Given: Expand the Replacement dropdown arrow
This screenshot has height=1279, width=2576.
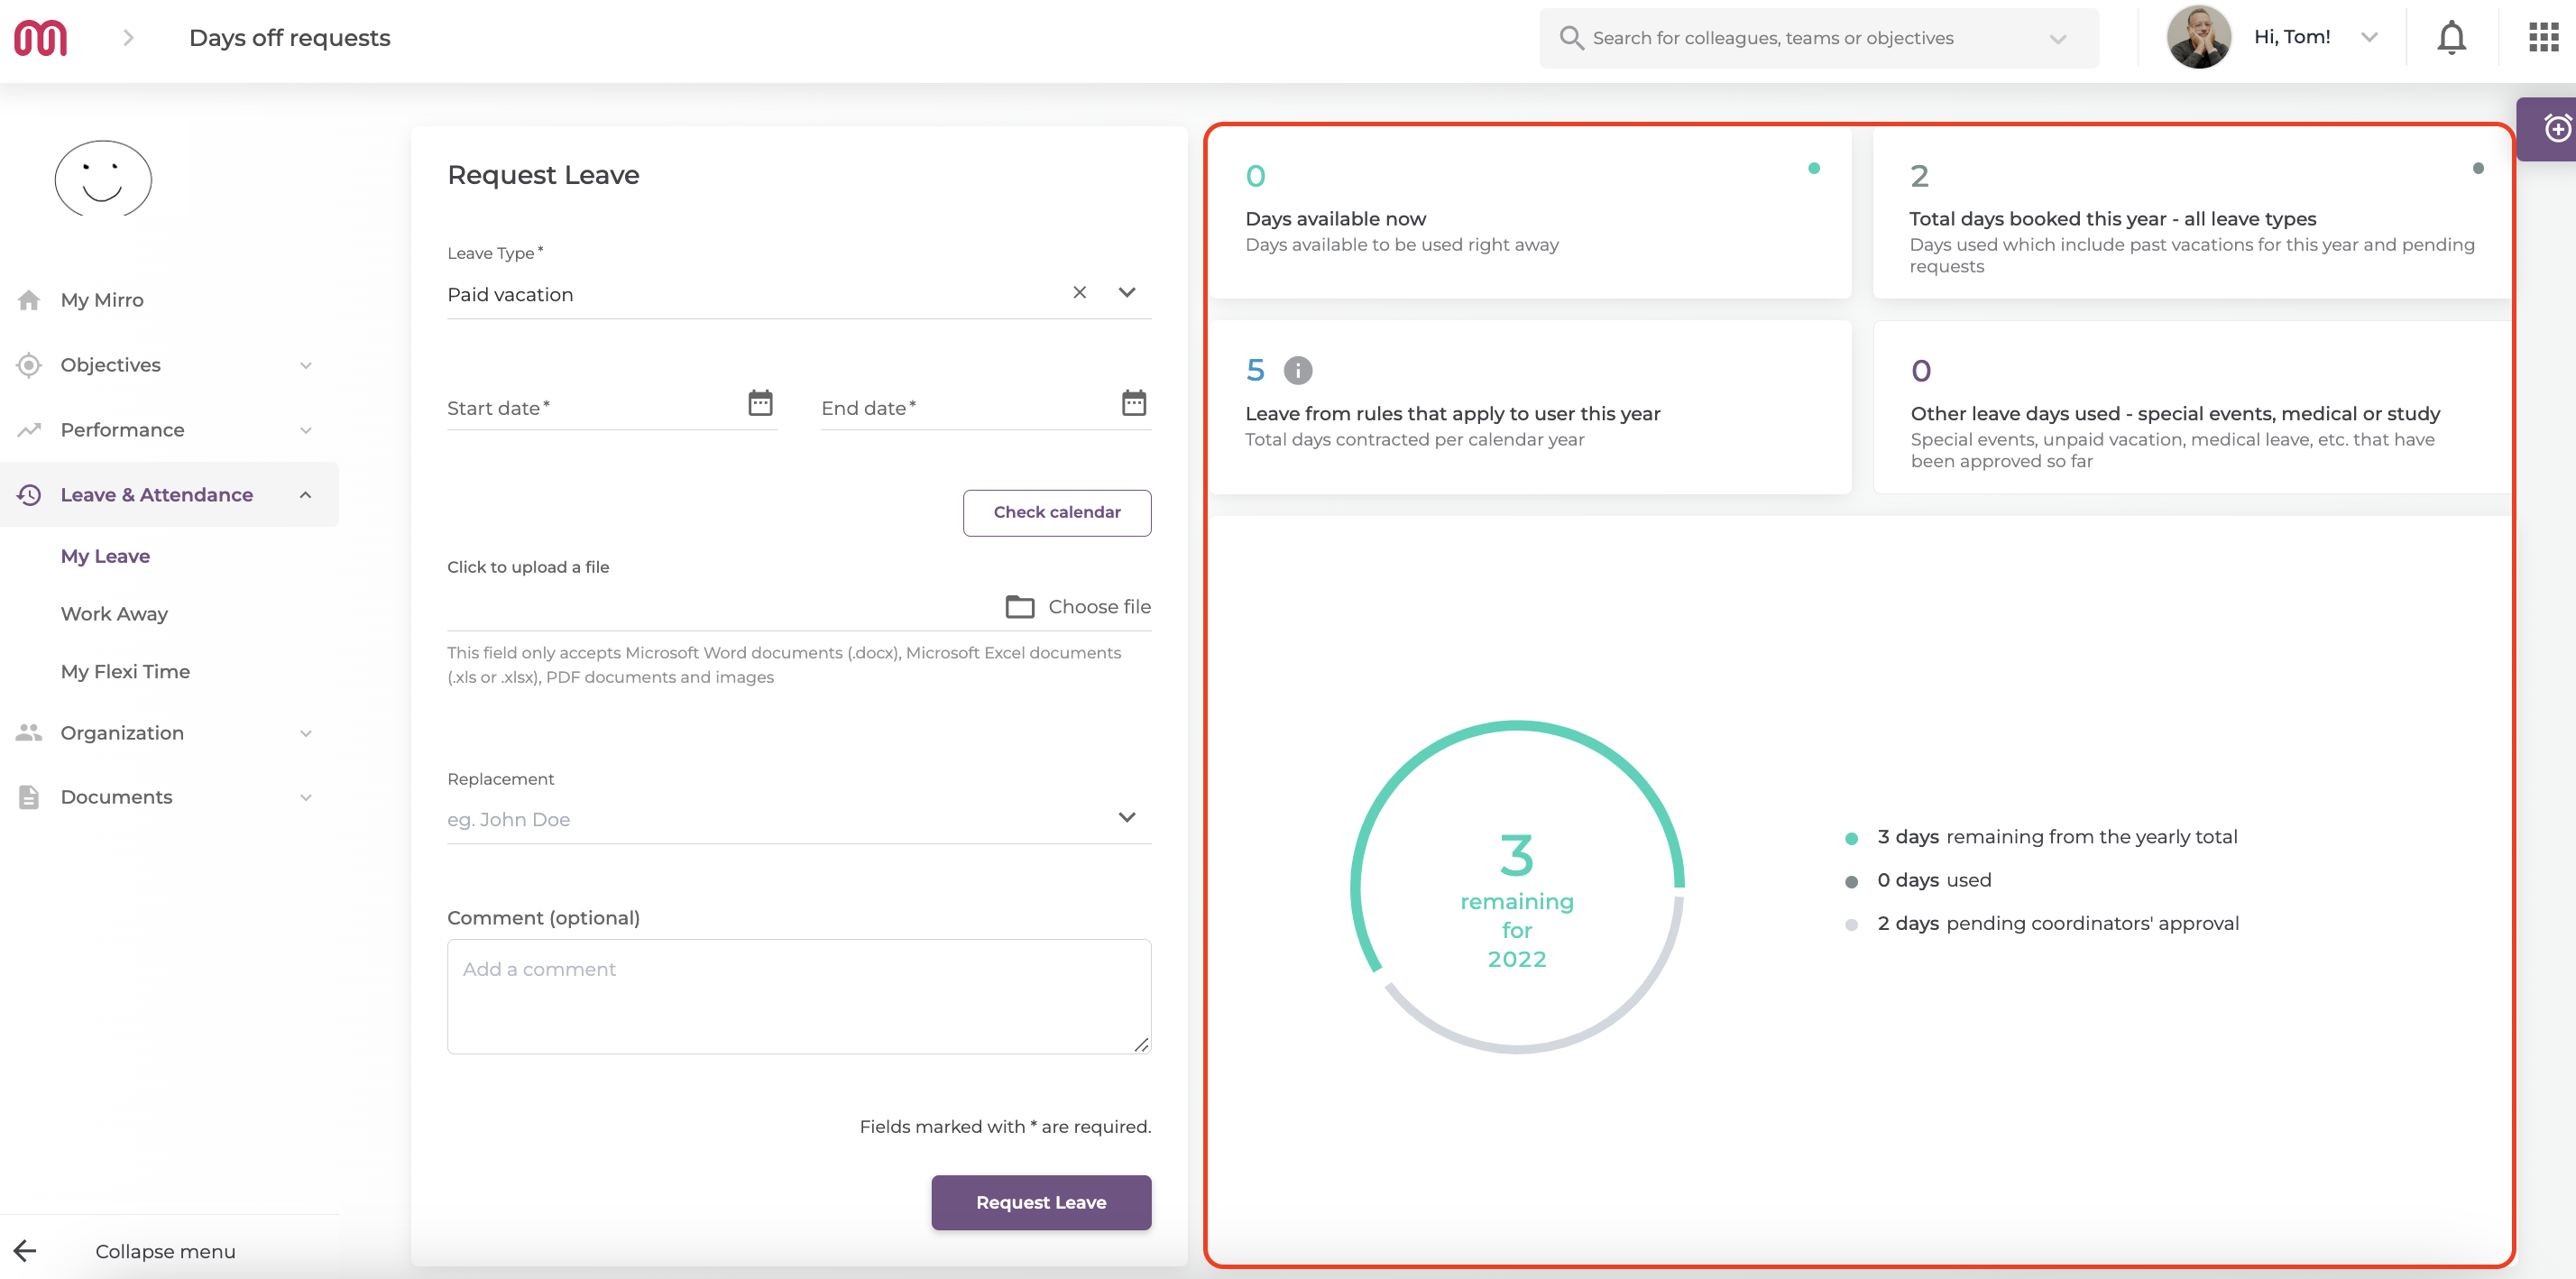Looking at the screenshot, I should [1127, 818].
